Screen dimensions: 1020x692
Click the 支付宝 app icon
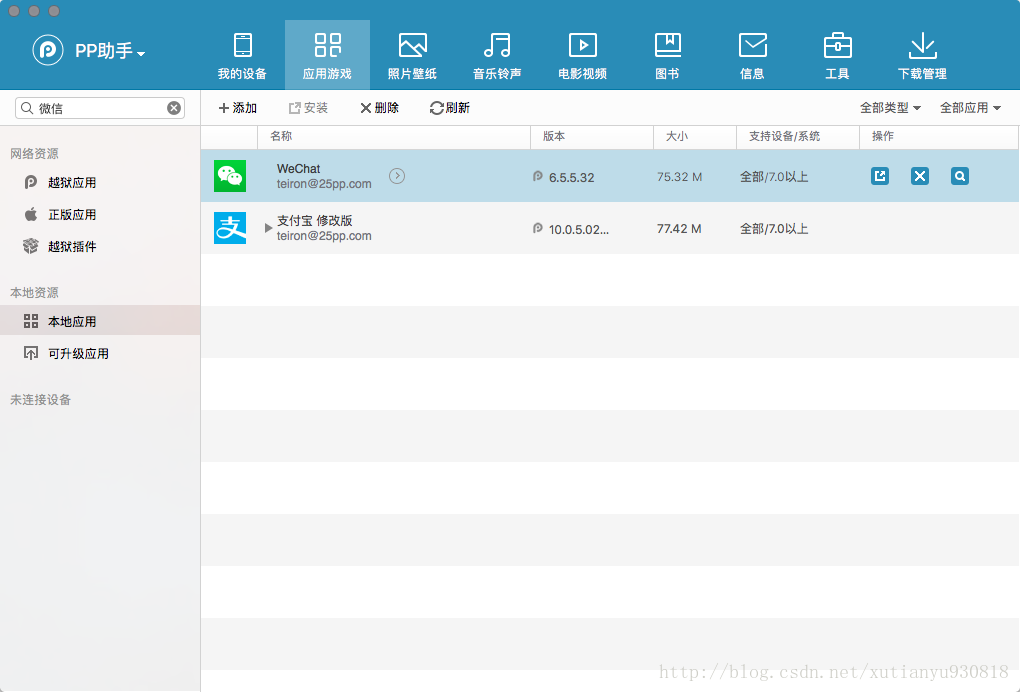point(230,228)
